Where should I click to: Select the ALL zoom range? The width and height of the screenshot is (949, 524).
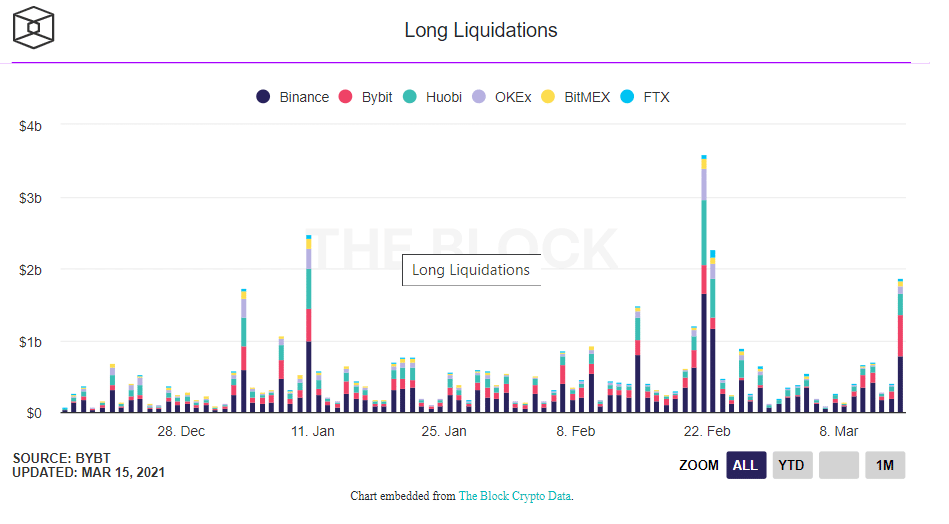746,465
